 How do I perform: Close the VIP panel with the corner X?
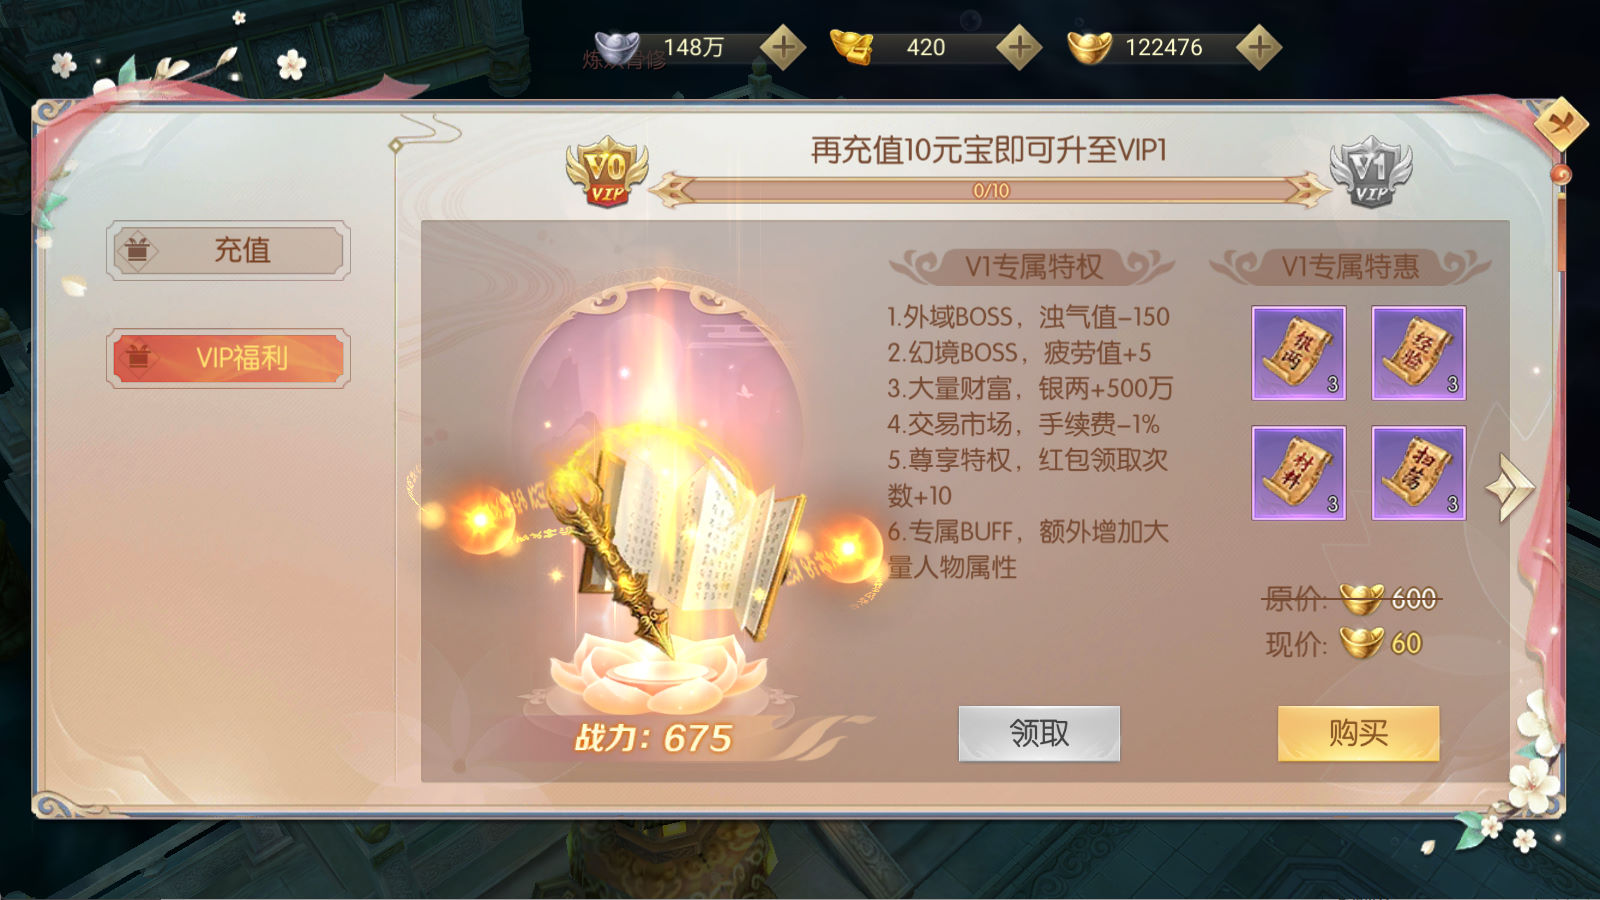[x=1560, y=124]
